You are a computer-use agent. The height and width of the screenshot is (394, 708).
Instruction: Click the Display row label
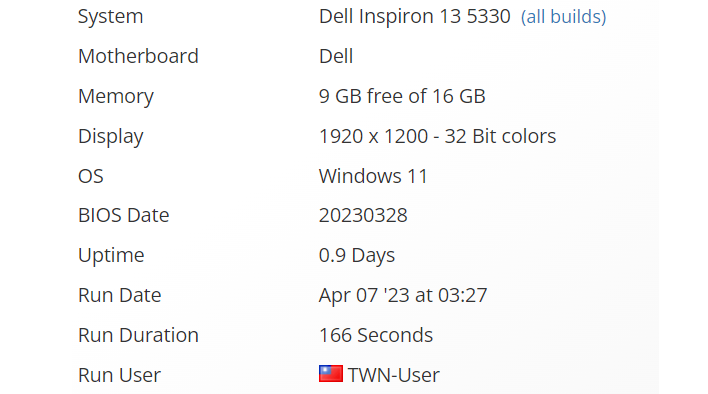111,136
